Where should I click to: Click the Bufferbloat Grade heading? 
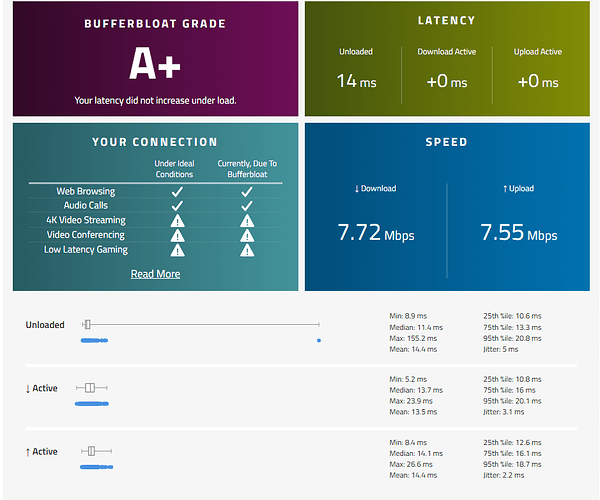pos(155,21)
